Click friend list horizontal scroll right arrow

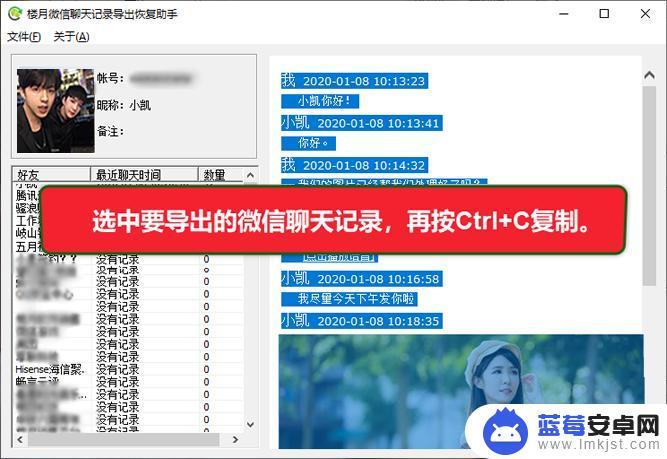pyautogui.click(x=235, y=439)
